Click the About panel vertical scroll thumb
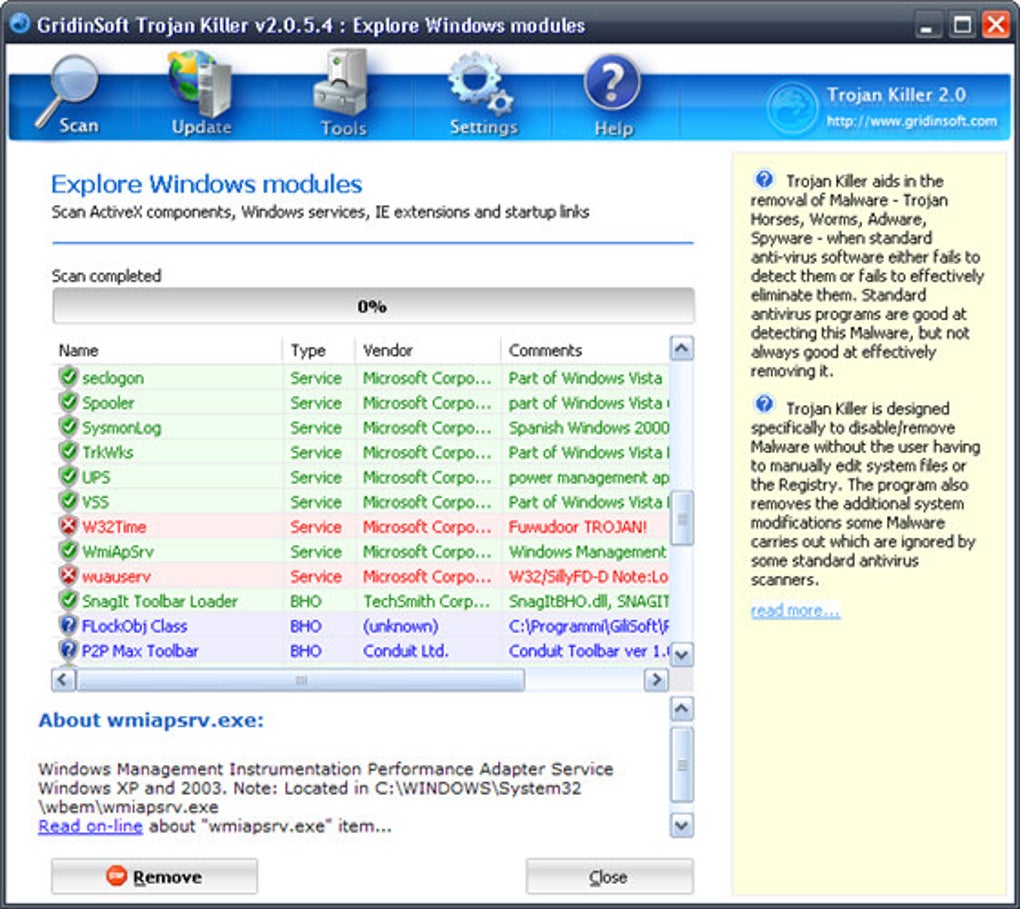1020x909 pixels. [681, 765]
